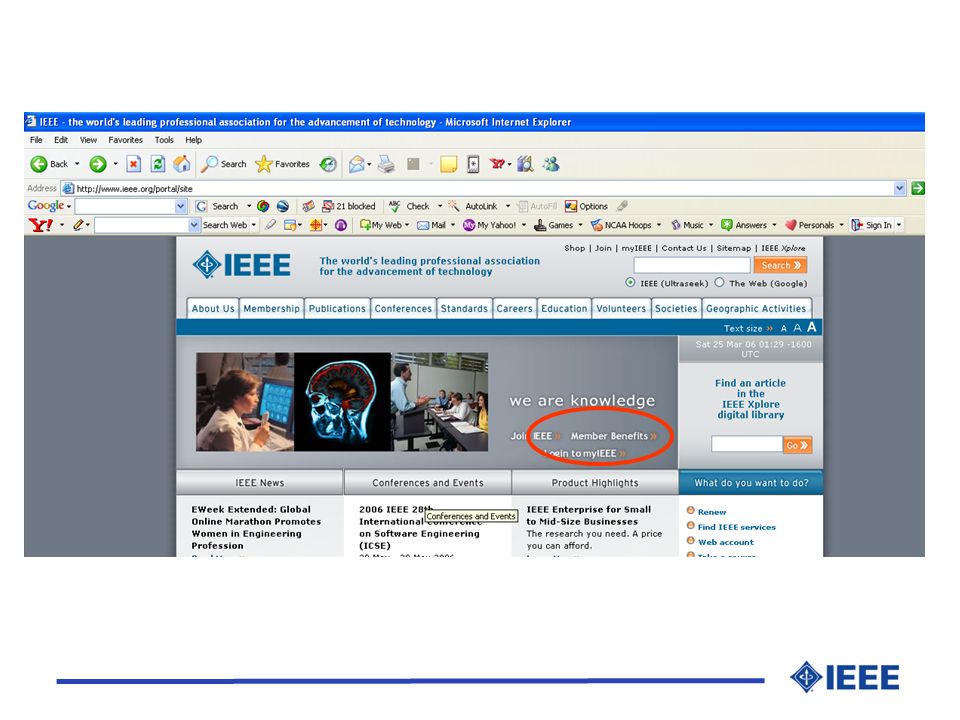Click the Member Benefits link
The width and height of the screenshot is (960, 720).
[613, 436]
